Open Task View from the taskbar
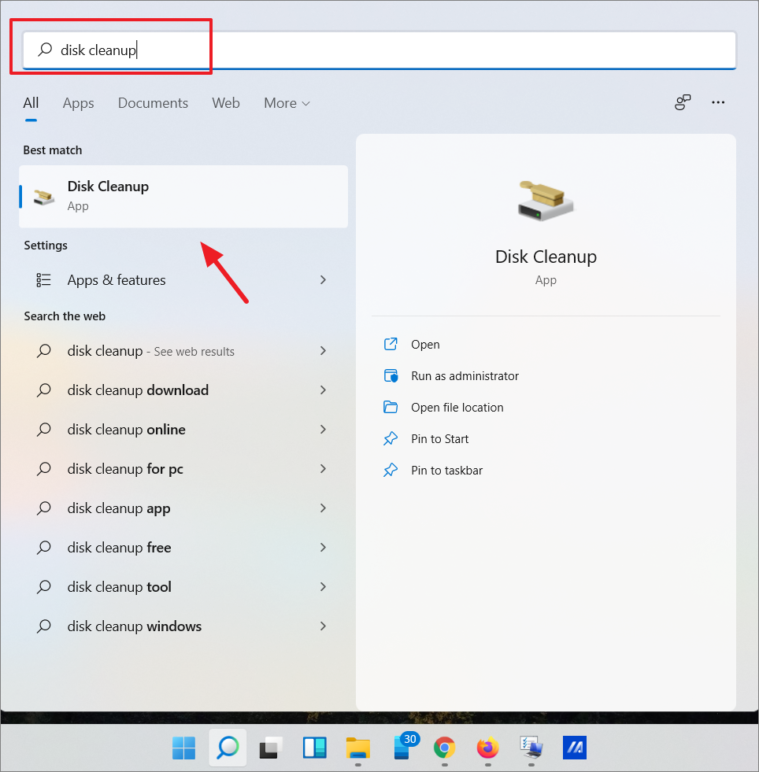 tap(271, 748)
